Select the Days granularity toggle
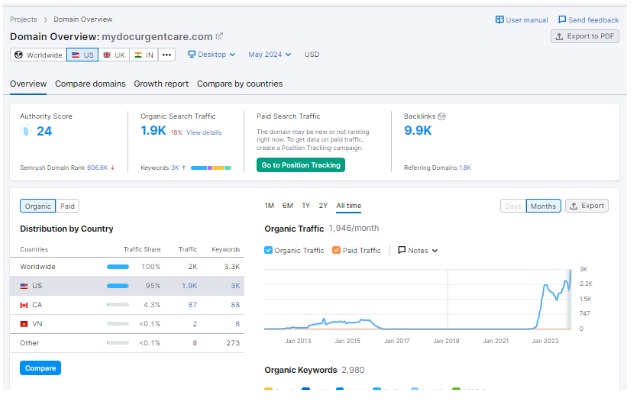632x400 pixels. pyautogui.click(x=513, y=206)
